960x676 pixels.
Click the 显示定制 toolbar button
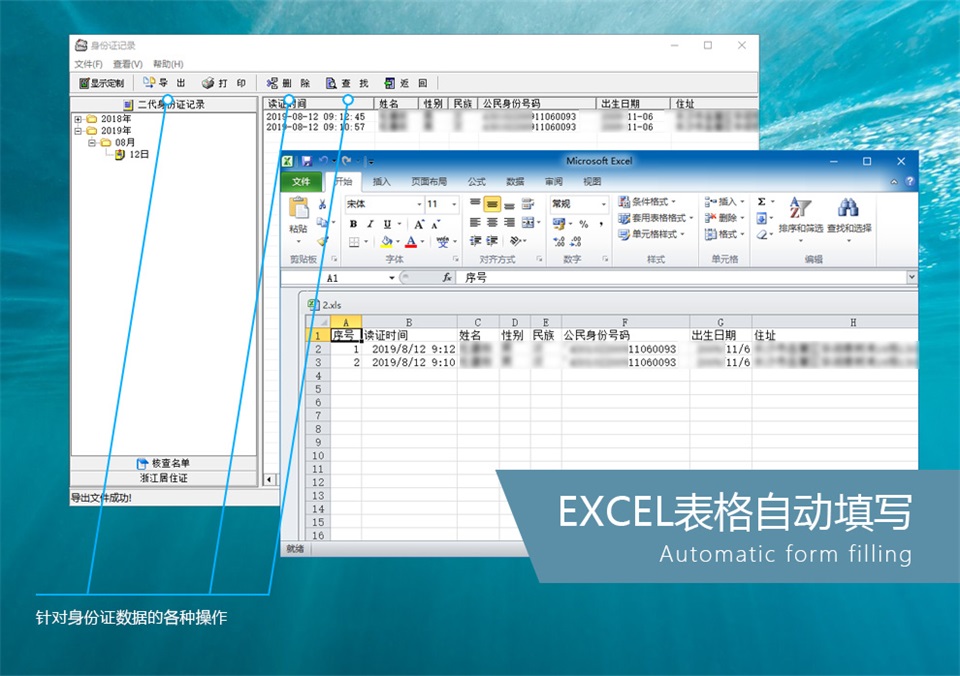click(102, 83)
